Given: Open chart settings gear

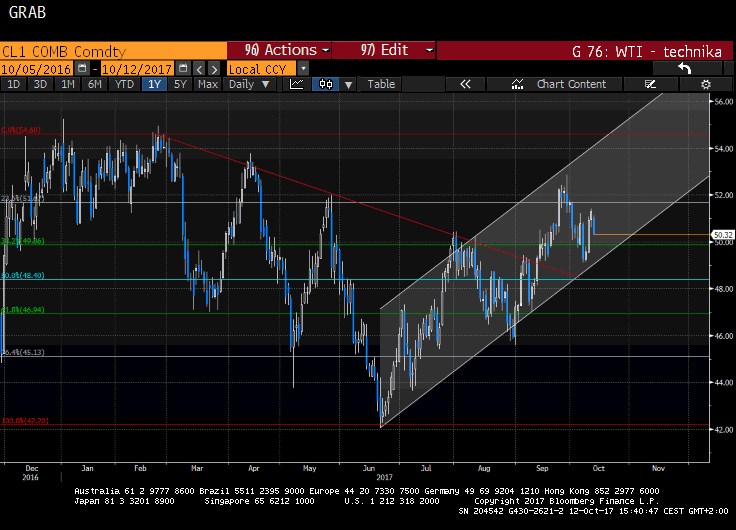Looking at the screenshot, I should click(706, 84).
